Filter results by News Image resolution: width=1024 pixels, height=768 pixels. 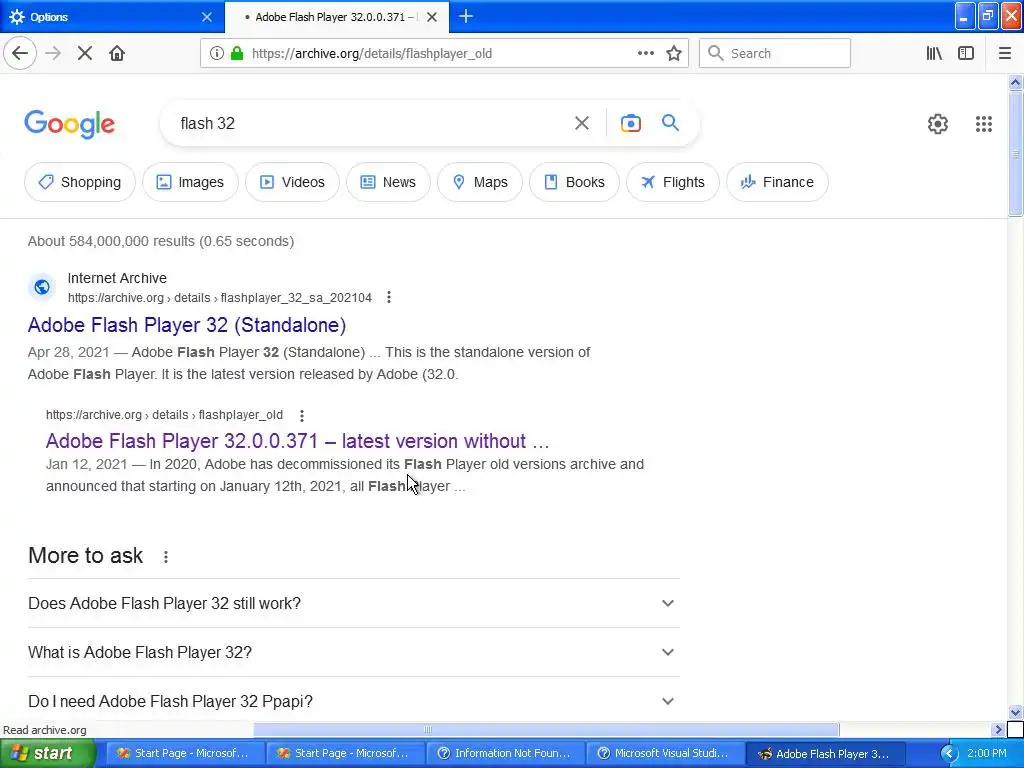(x=388, y=182)
